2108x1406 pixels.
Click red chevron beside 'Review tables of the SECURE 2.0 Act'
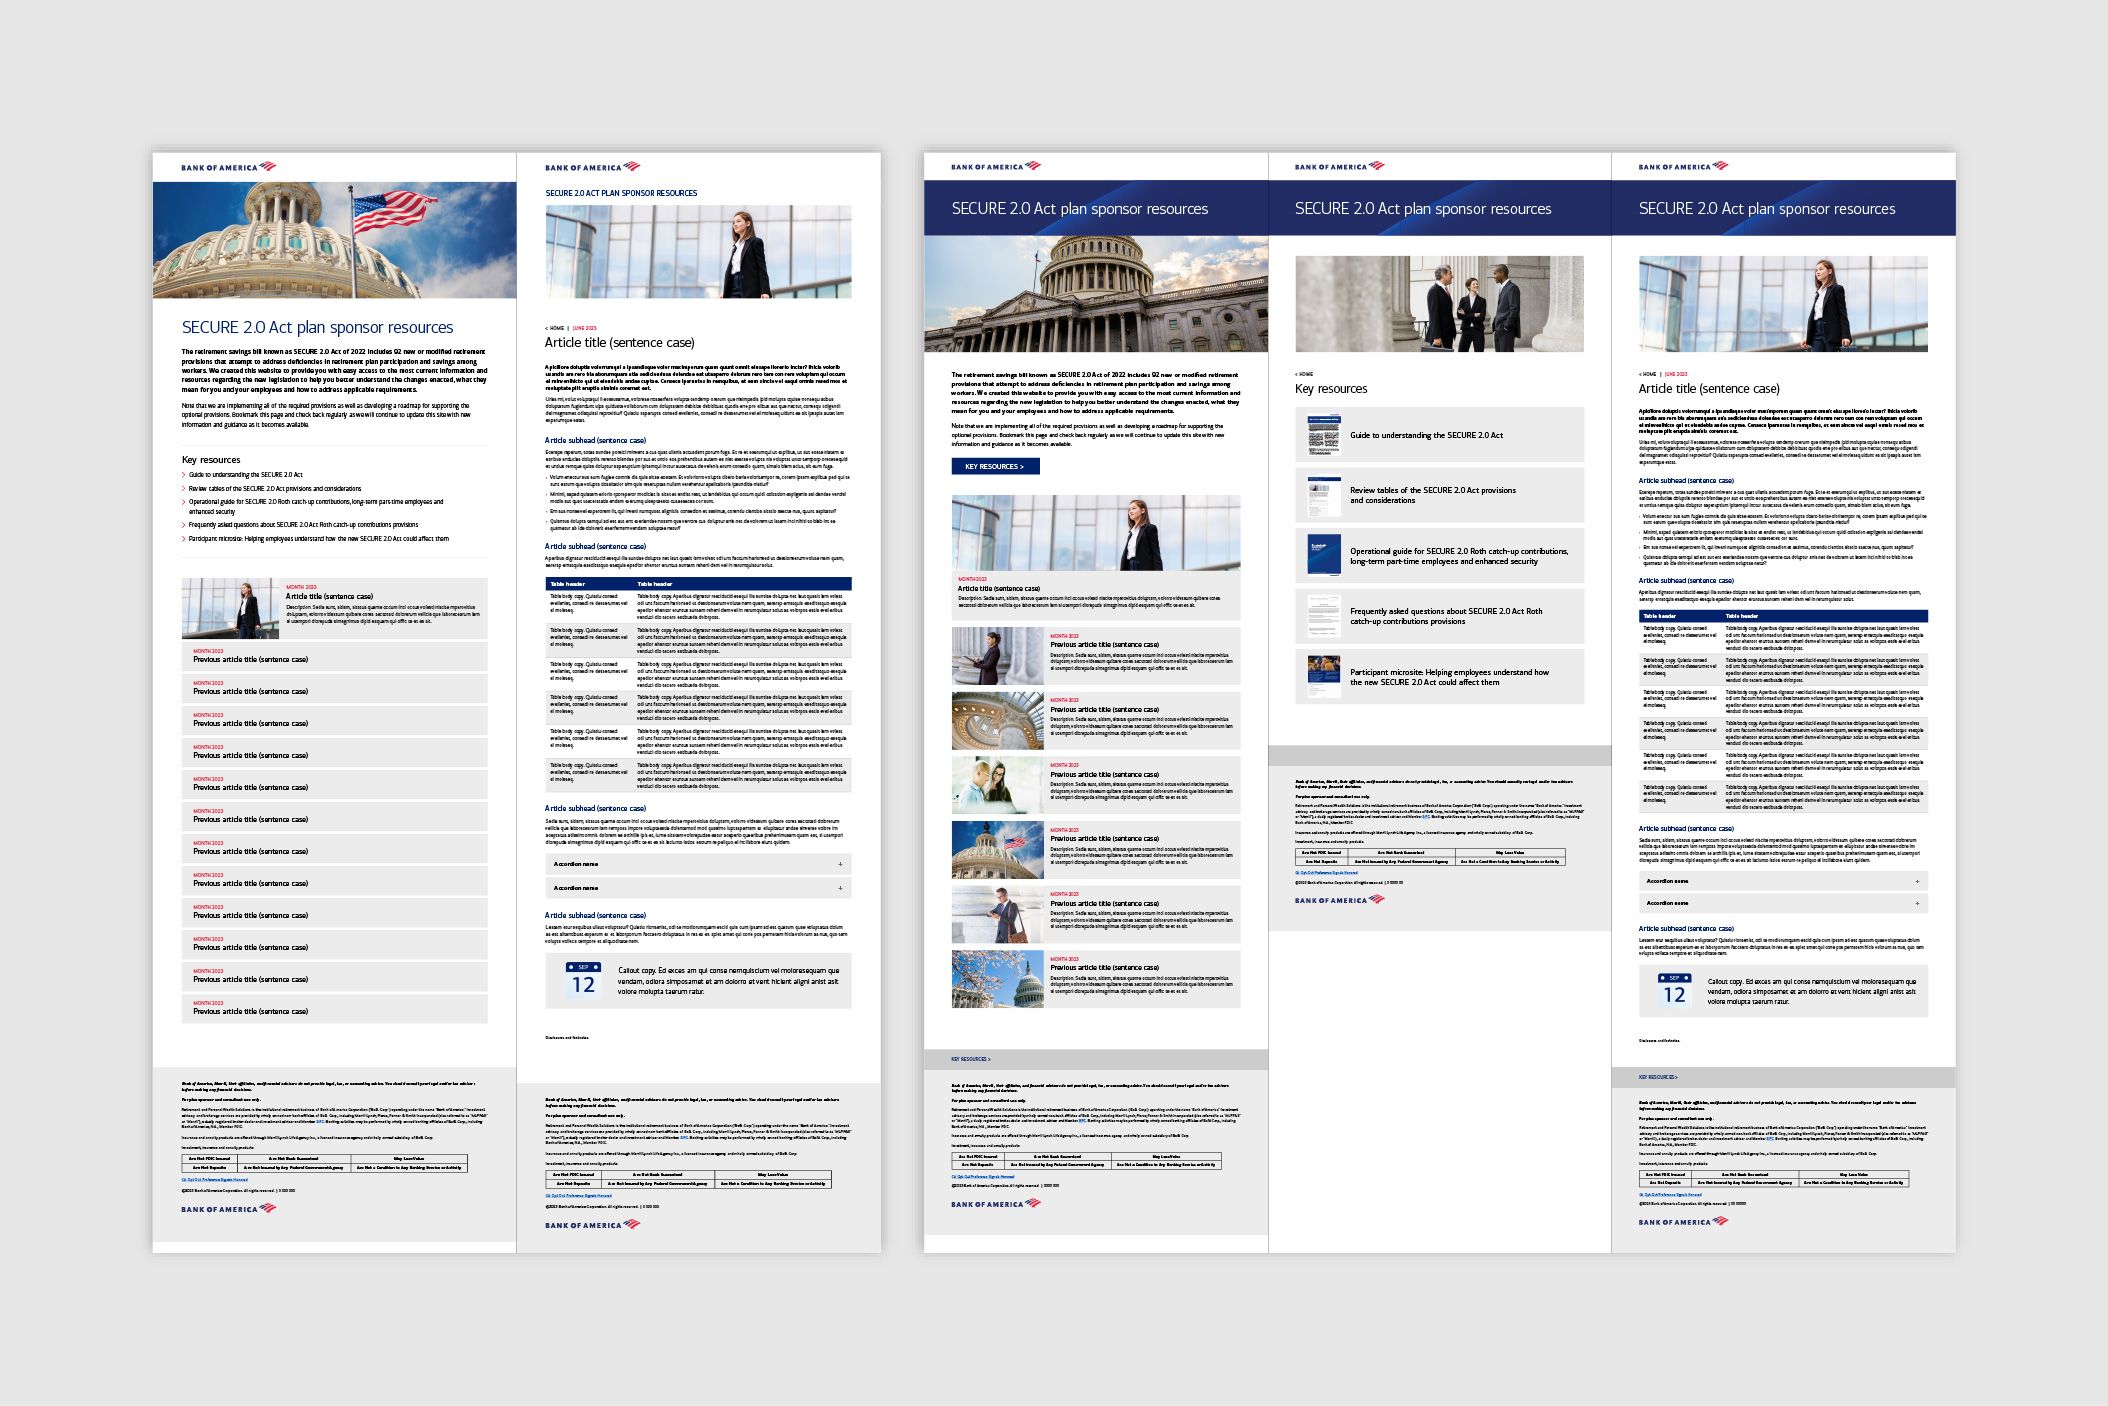184,489
